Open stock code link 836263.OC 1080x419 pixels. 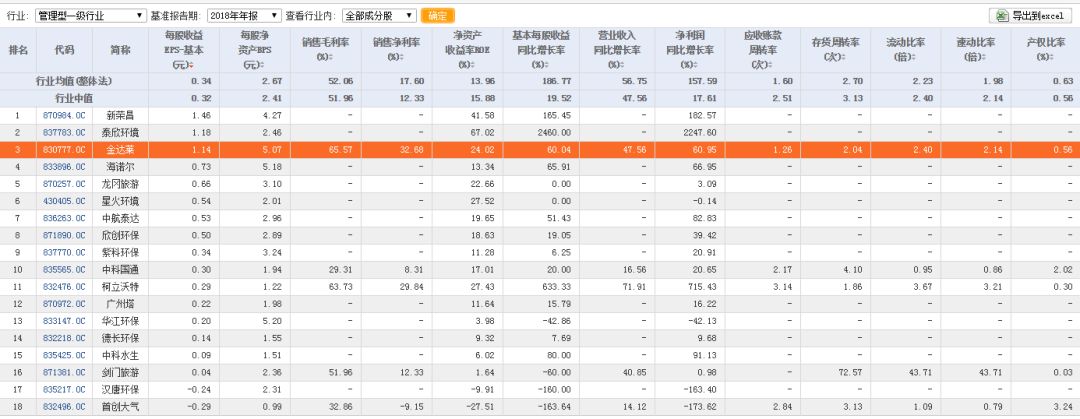(64, 218)
